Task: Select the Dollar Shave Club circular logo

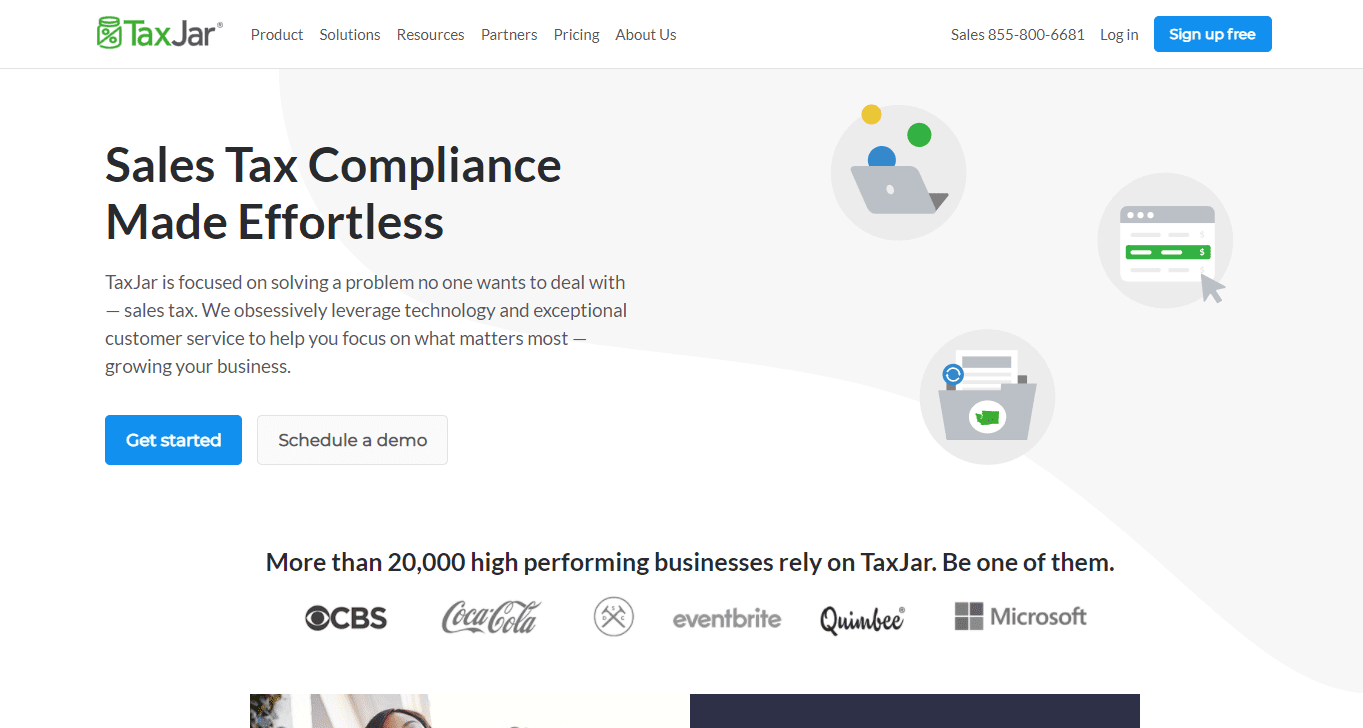Action: click(613, 617)
